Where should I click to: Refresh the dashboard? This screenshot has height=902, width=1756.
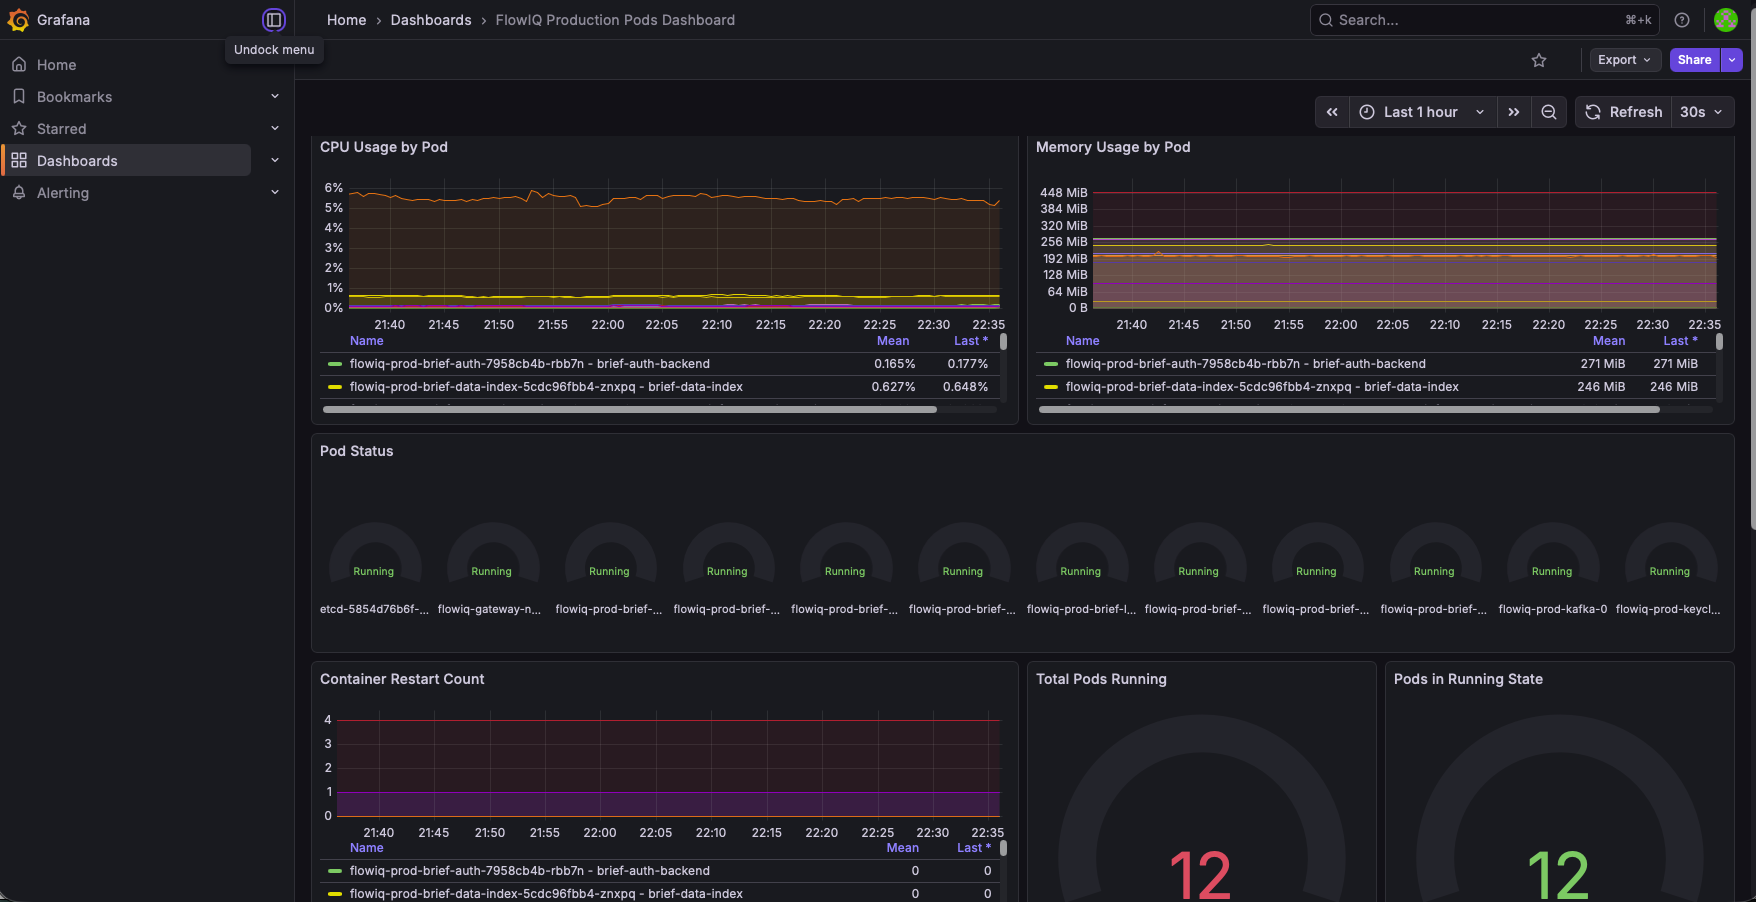[x=1623, y=112]
